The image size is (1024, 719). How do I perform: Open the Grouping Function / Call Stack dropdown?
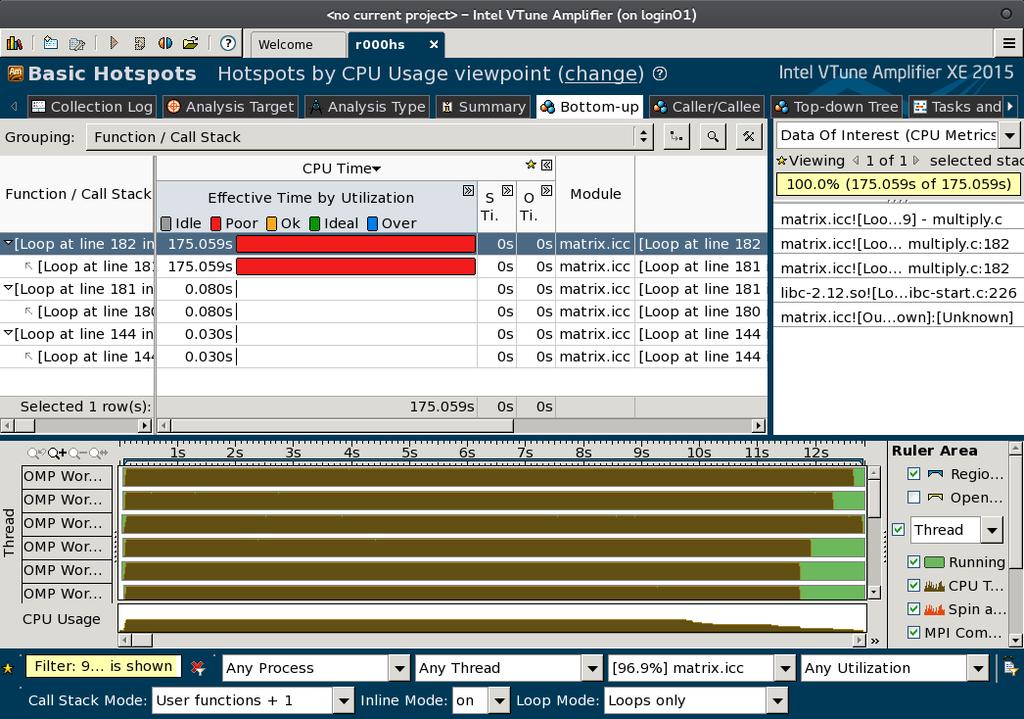click(x=370, y=137)
